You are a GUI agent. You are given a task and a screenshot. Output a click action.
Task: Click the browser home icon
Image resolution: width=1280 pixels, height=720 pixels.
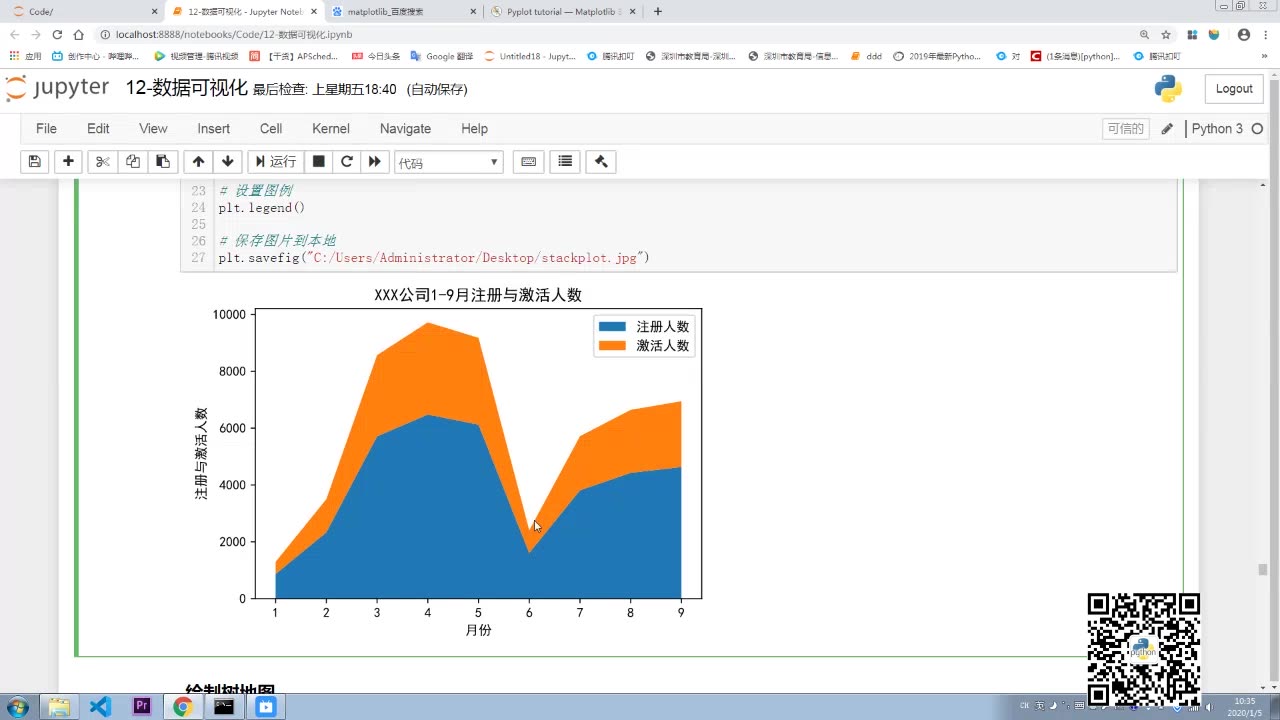(x=79, y=34)
